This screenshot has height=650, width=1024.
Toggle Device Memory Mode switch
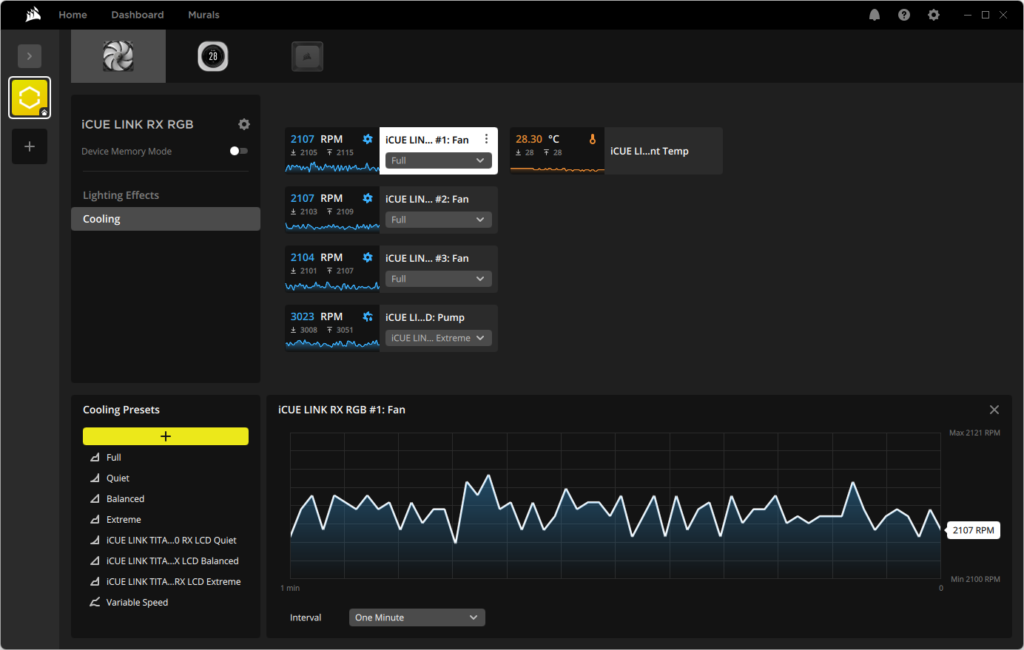[238, 151]
